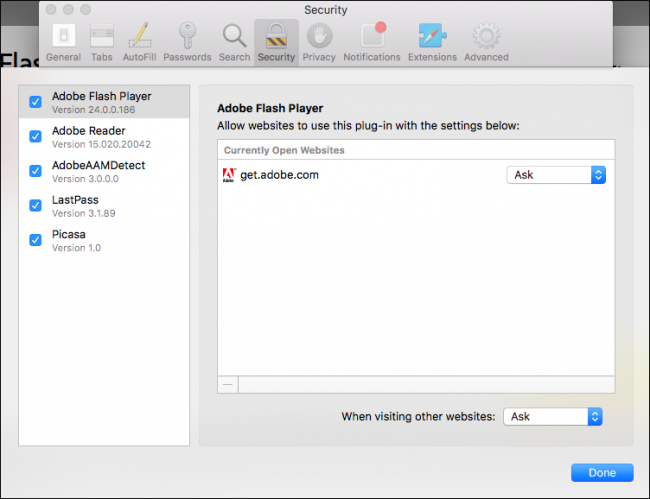The height and width of the screenshot is (499, 650).
Task: Uncheck the Adobe Reader plug-in checkbox
Action: pyautogui.click(x=36, y=136)
